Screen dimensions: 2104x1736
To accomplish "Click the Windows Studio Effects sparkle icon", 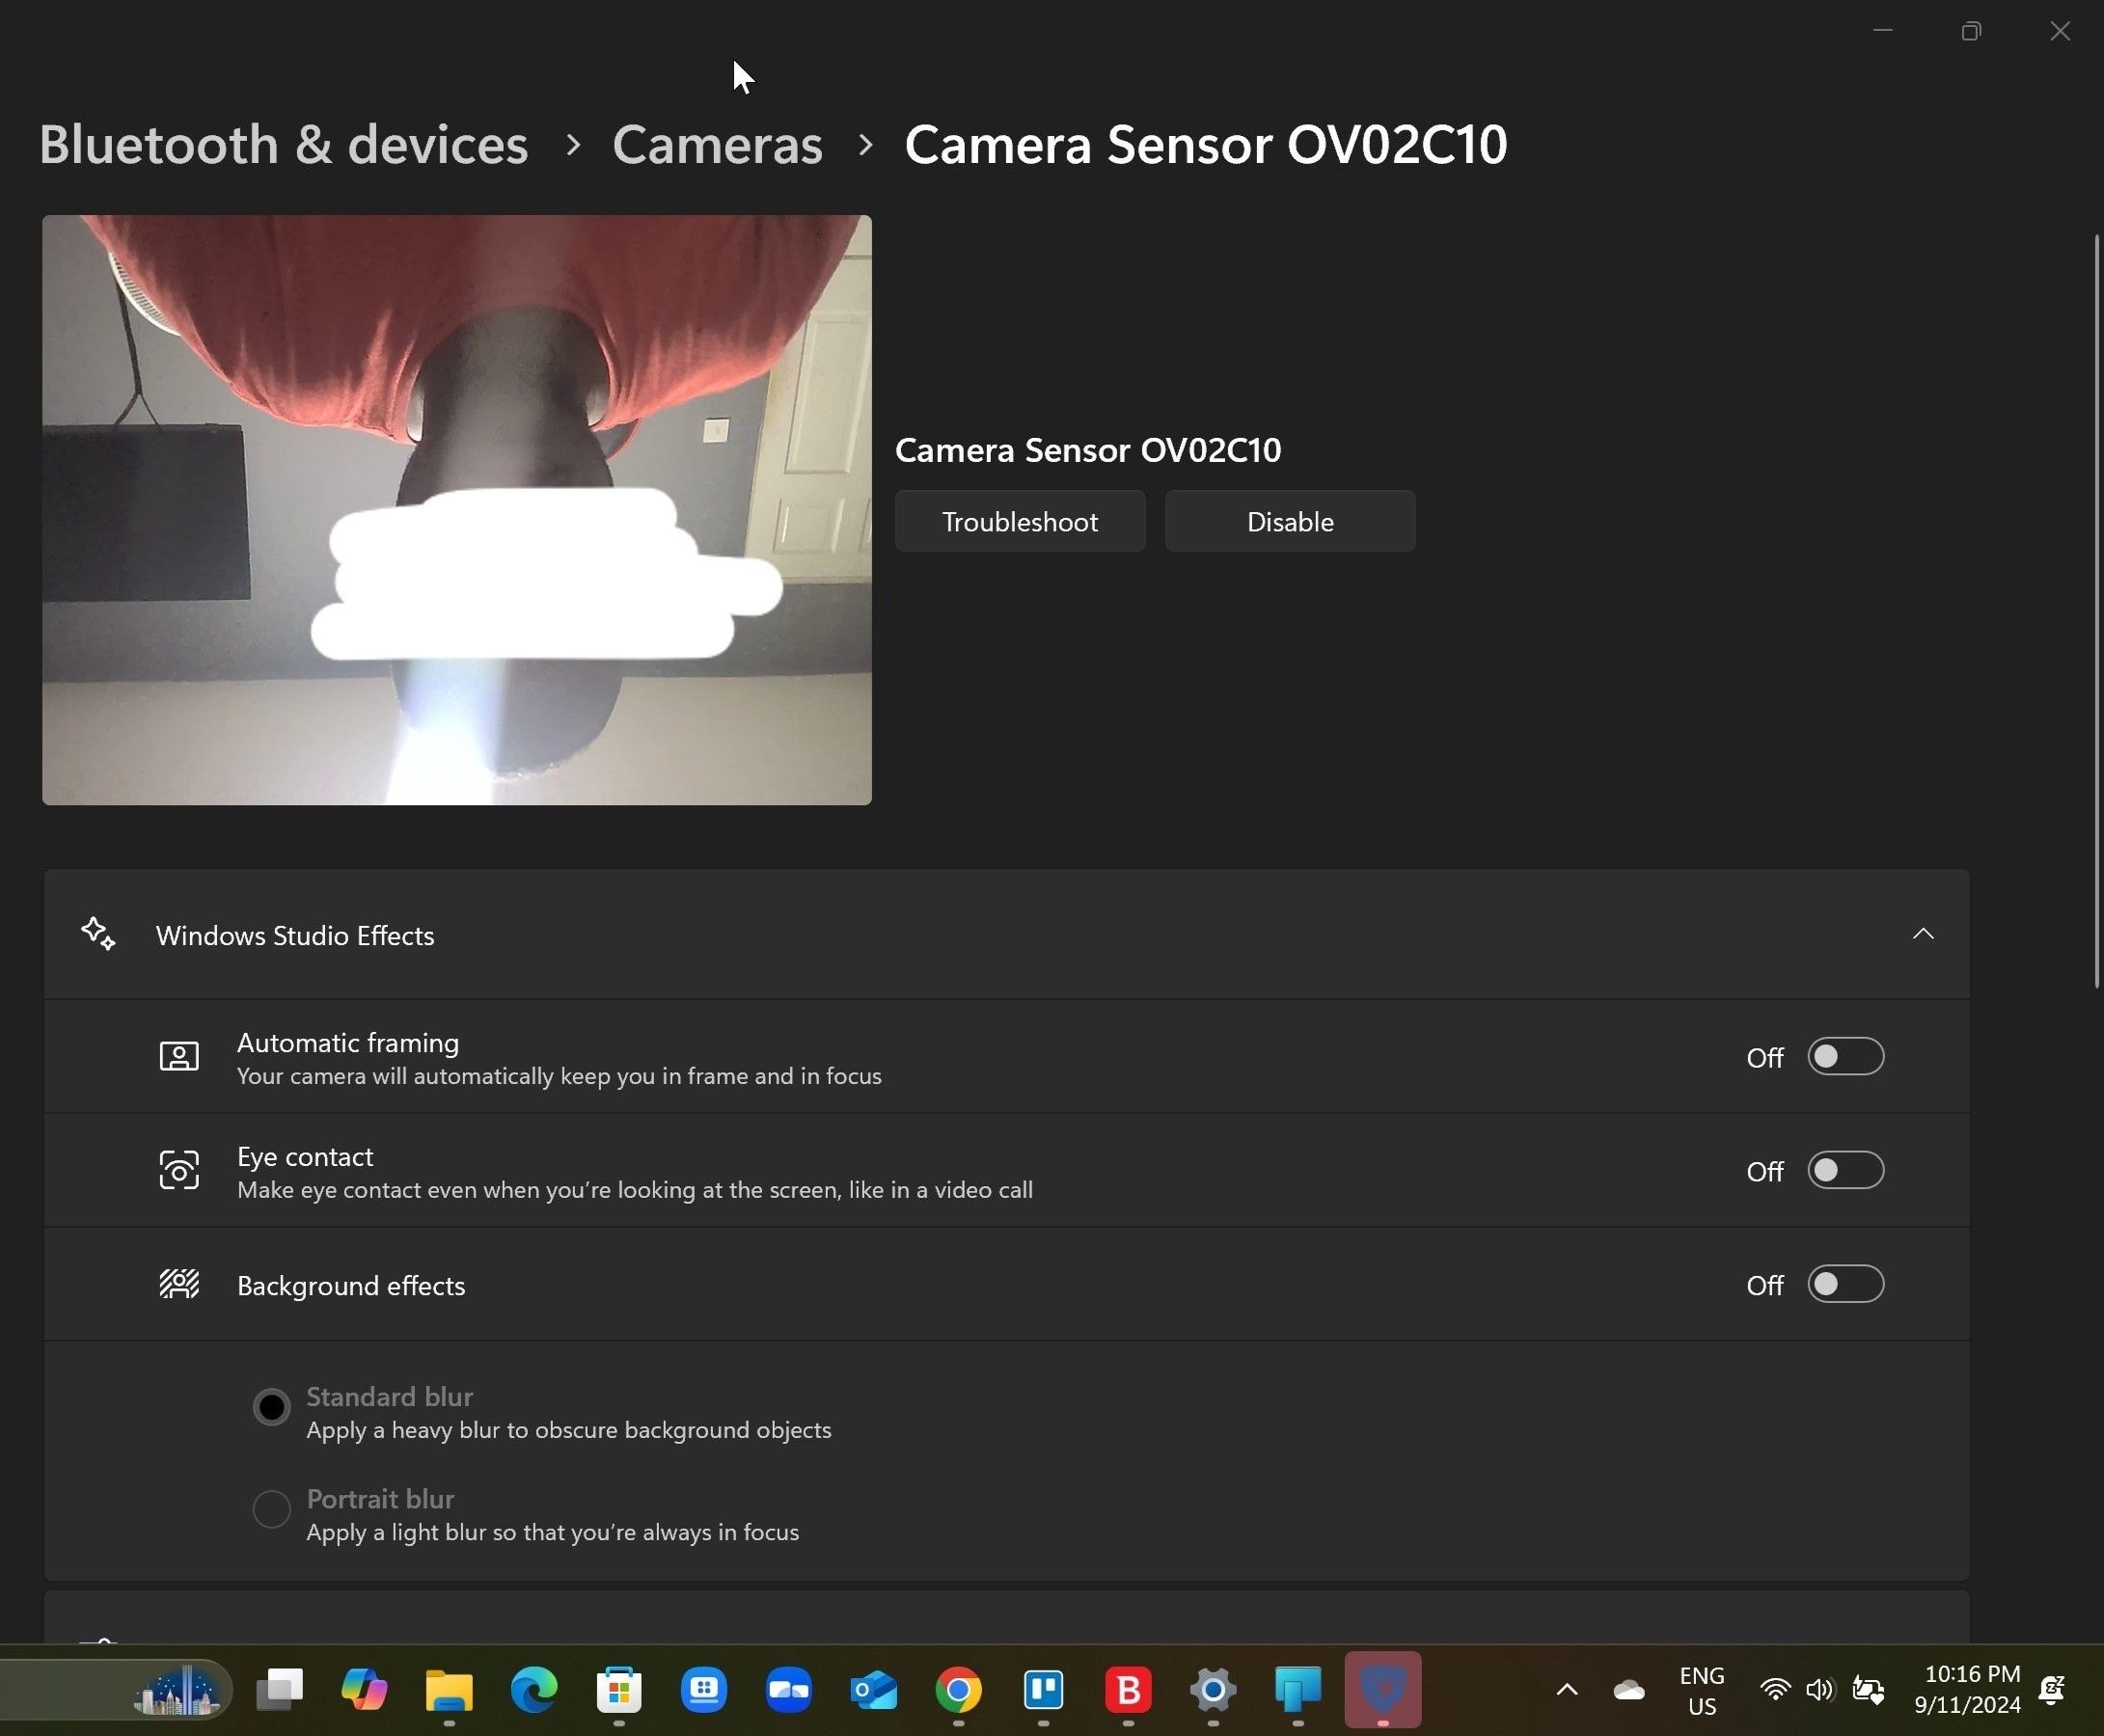I will tap(98, 934).
